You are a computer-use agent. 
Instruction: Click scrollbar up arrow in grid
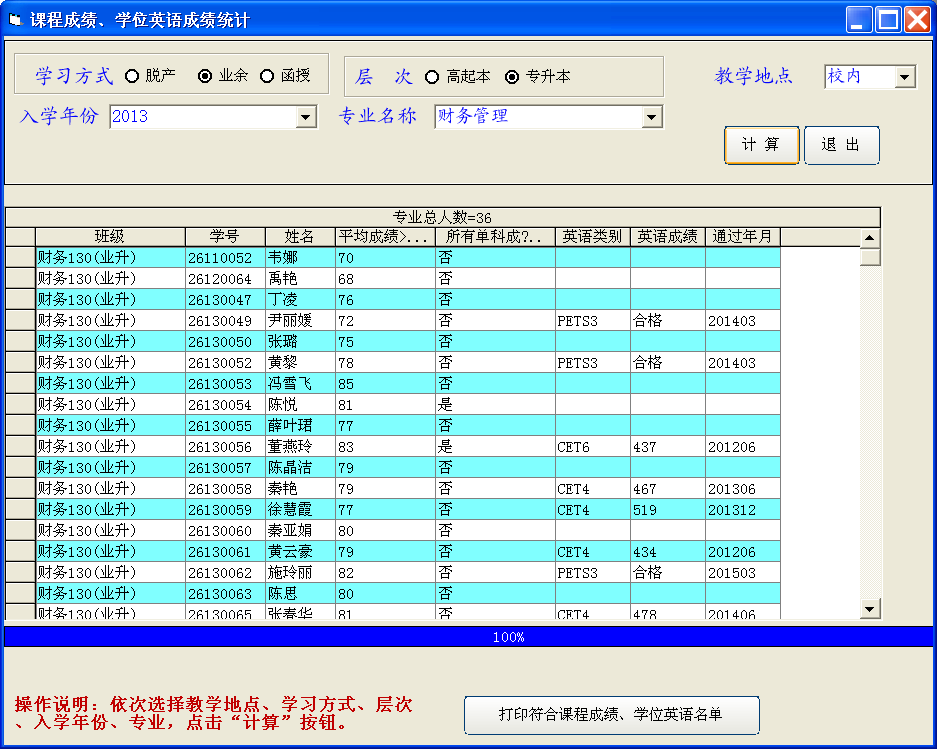[x=870, y=238]
